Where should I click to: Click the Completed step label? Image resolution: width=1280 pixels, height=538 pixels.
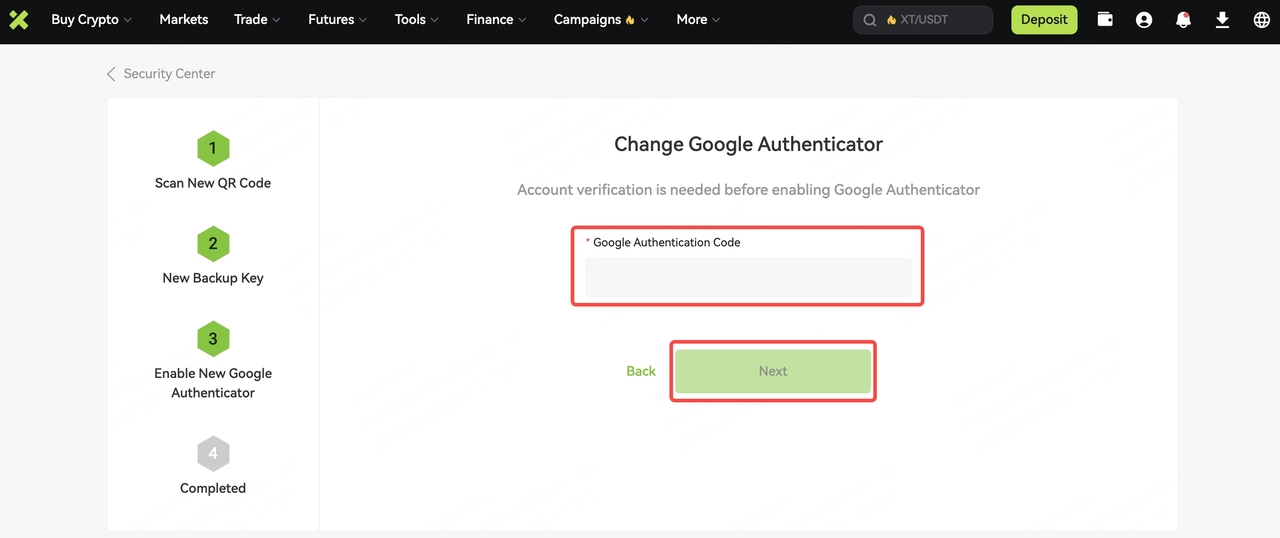[x=213, y=488]
